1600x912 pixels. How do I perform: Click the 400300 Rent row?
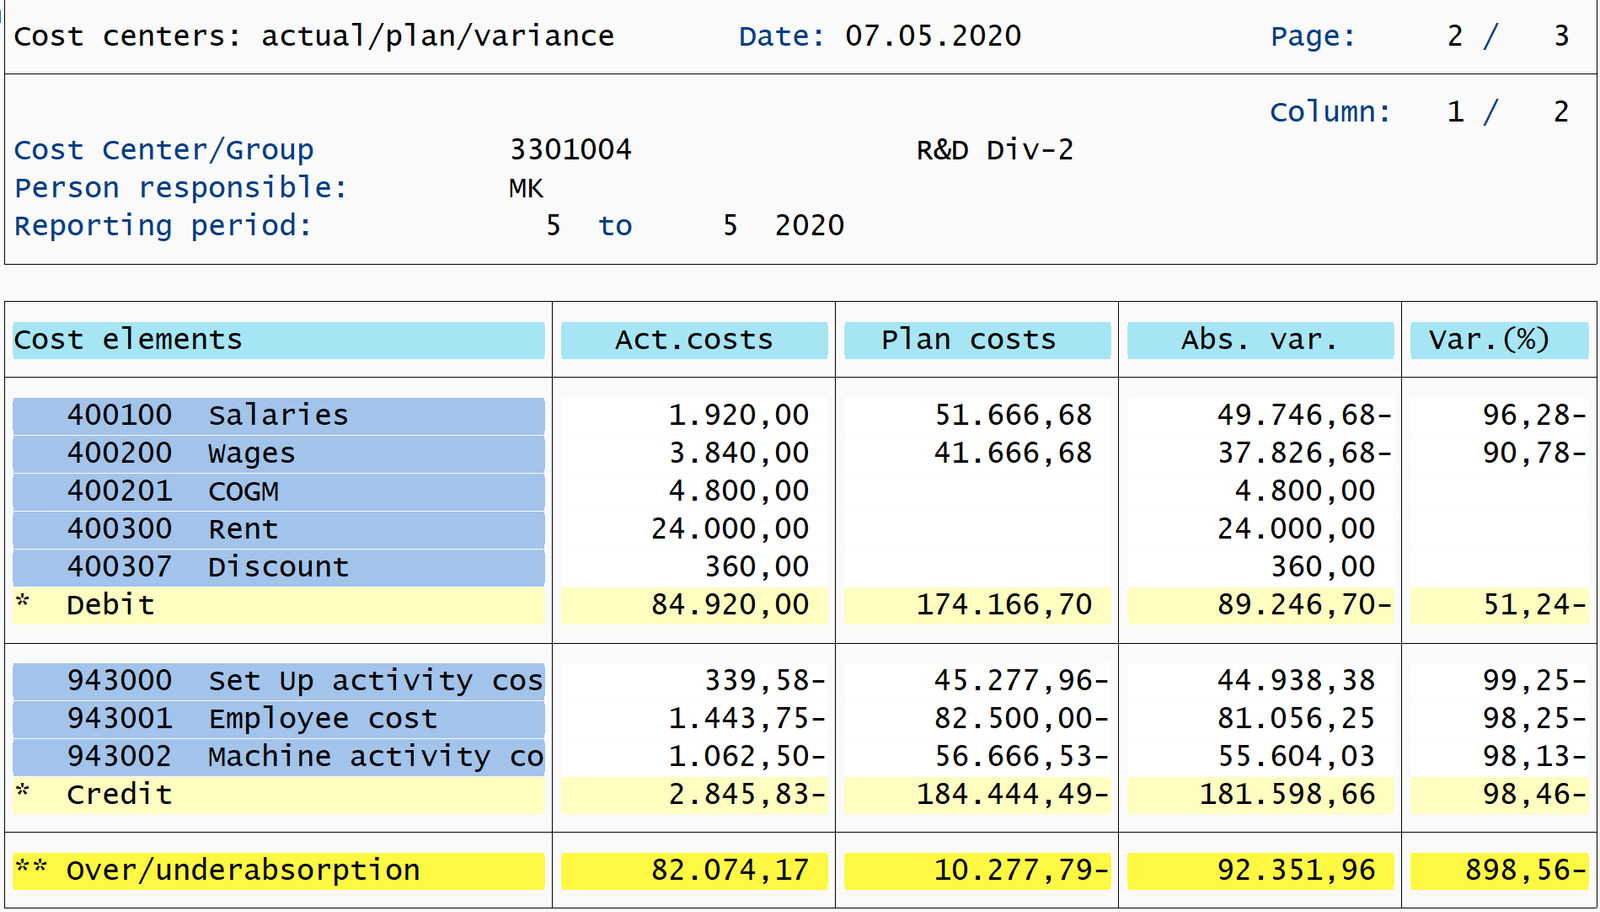(x=278, y=529)
